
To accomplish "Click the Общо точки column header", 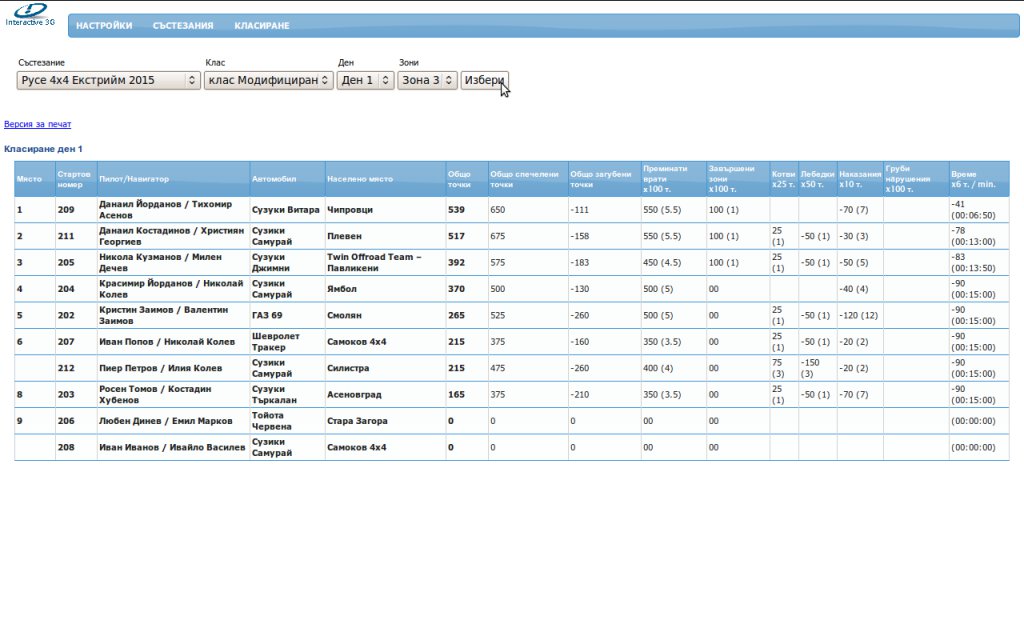I will coord(459,179).
